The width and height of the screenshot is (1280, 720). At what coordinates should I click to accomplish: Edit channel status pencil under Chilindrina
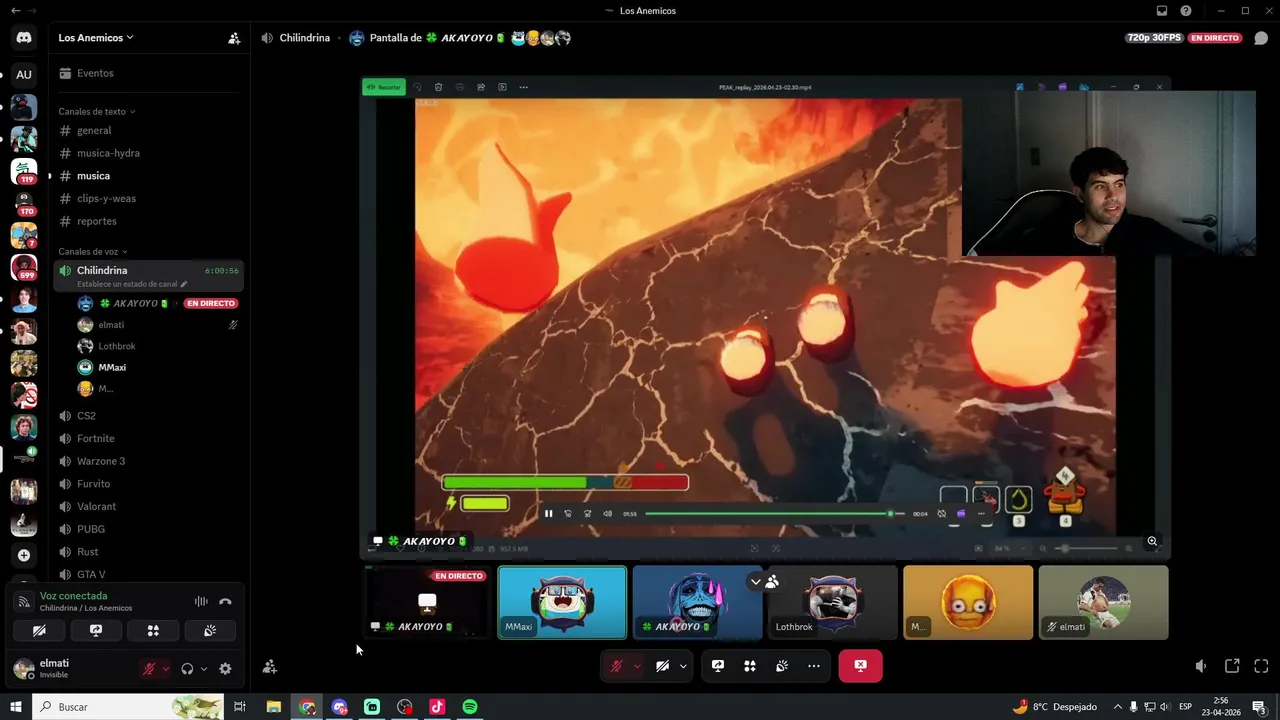pos(183,284)
